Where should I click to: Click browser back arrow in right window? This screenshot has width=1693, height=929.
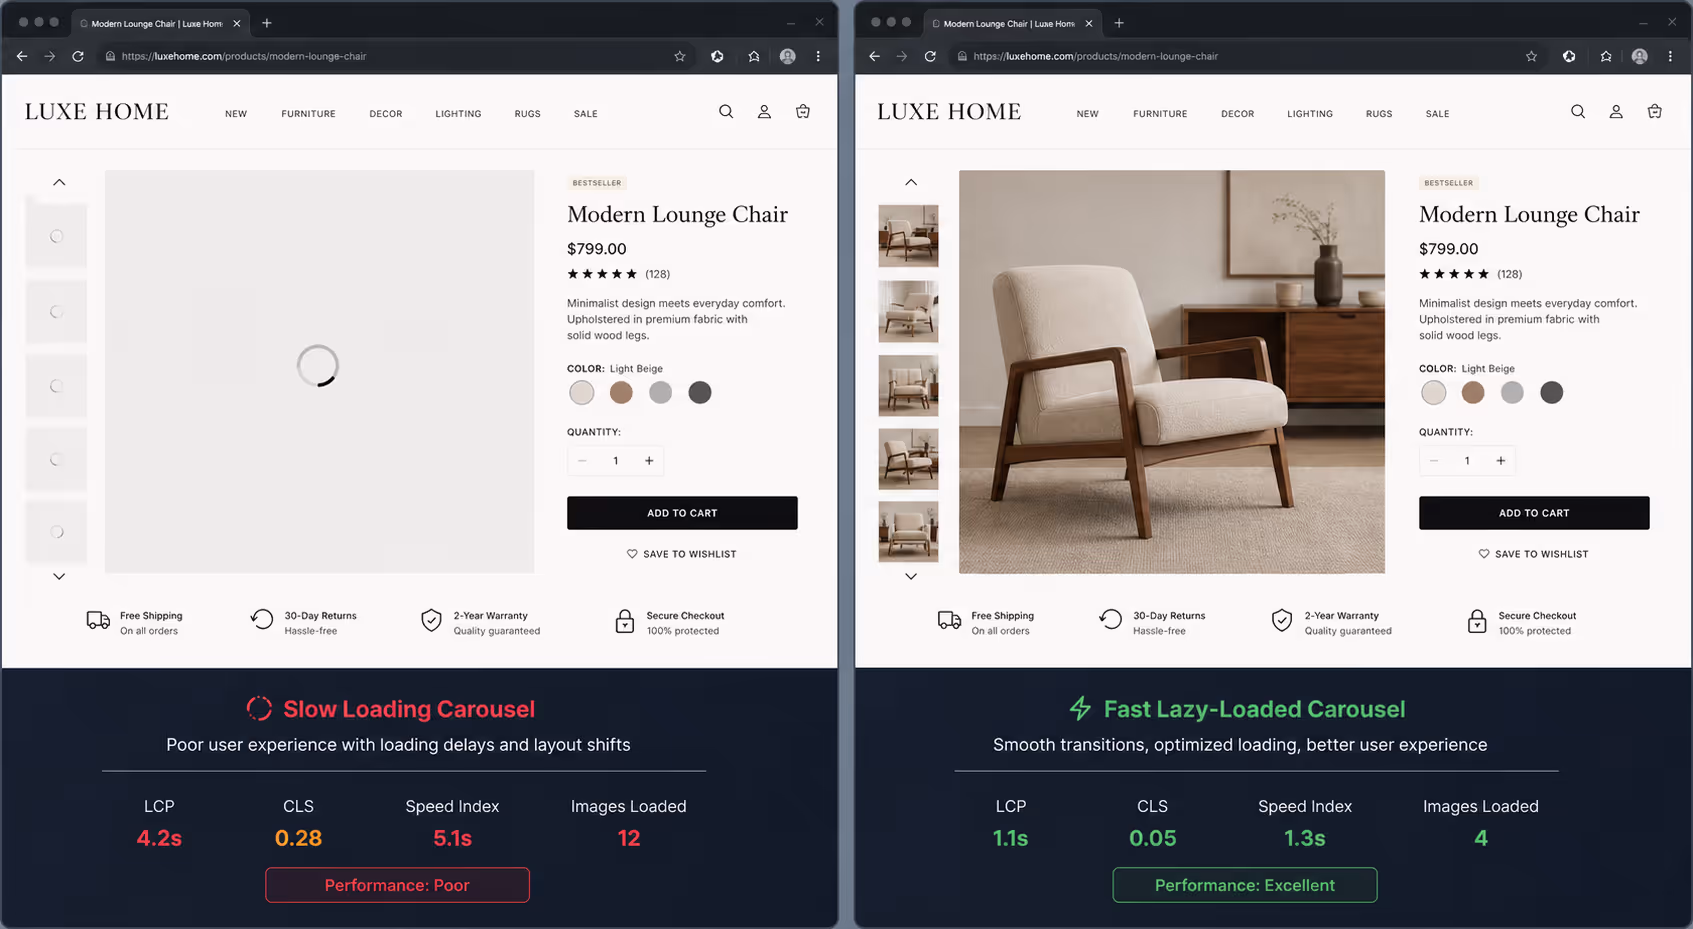pos(874,56)
